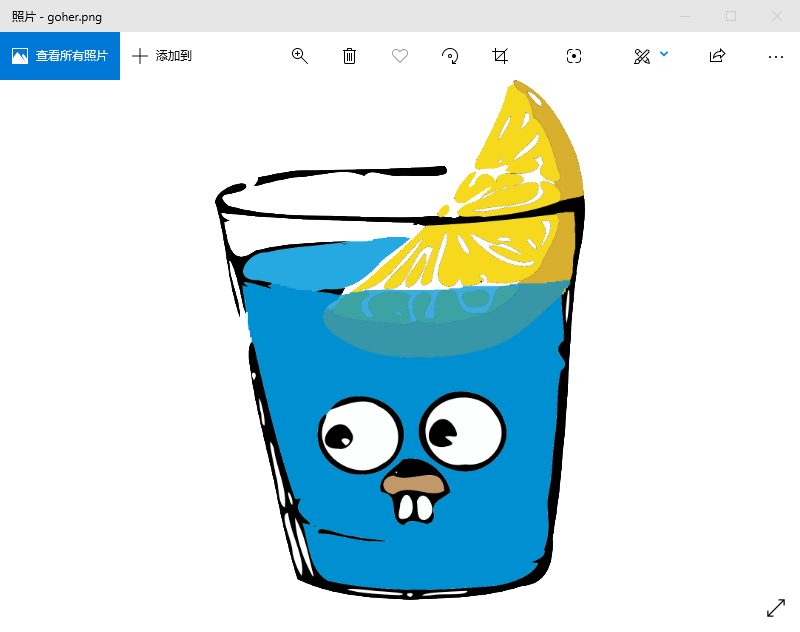
Task: Open the 添加到 menu
Action: point(162,56)
